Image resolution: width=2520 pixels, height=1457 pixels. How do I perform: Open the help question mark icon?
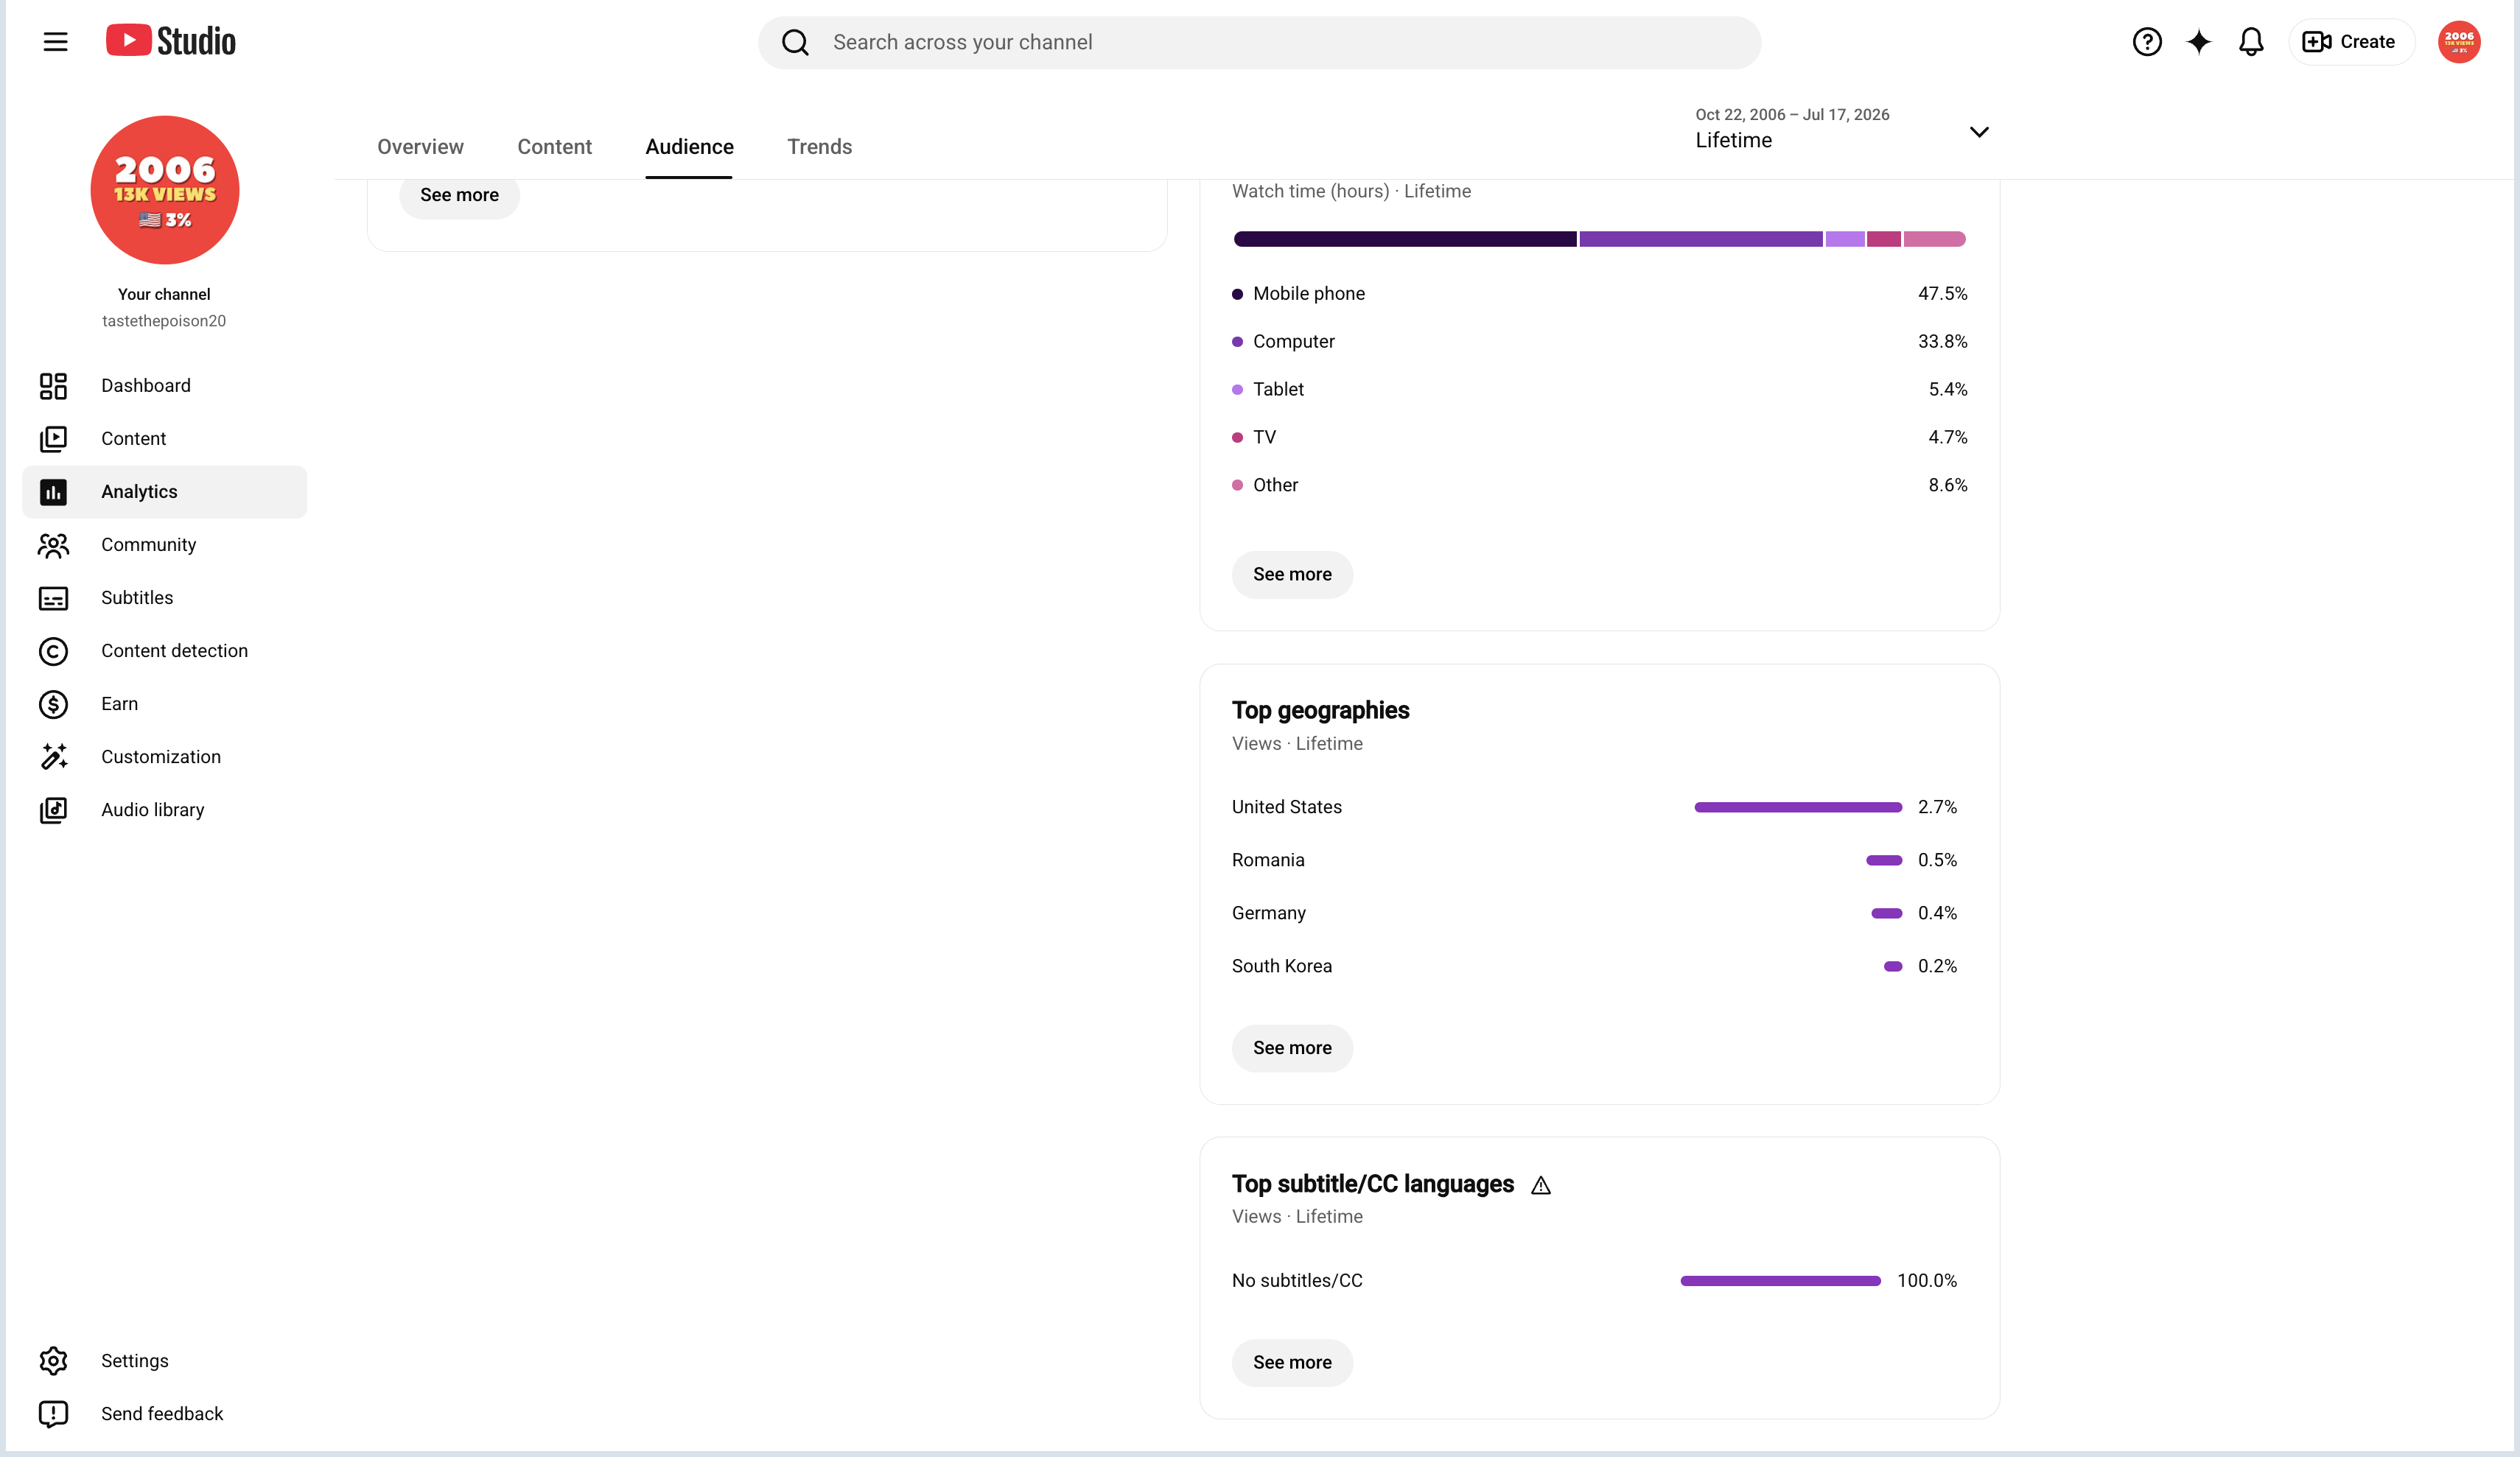2146,42
